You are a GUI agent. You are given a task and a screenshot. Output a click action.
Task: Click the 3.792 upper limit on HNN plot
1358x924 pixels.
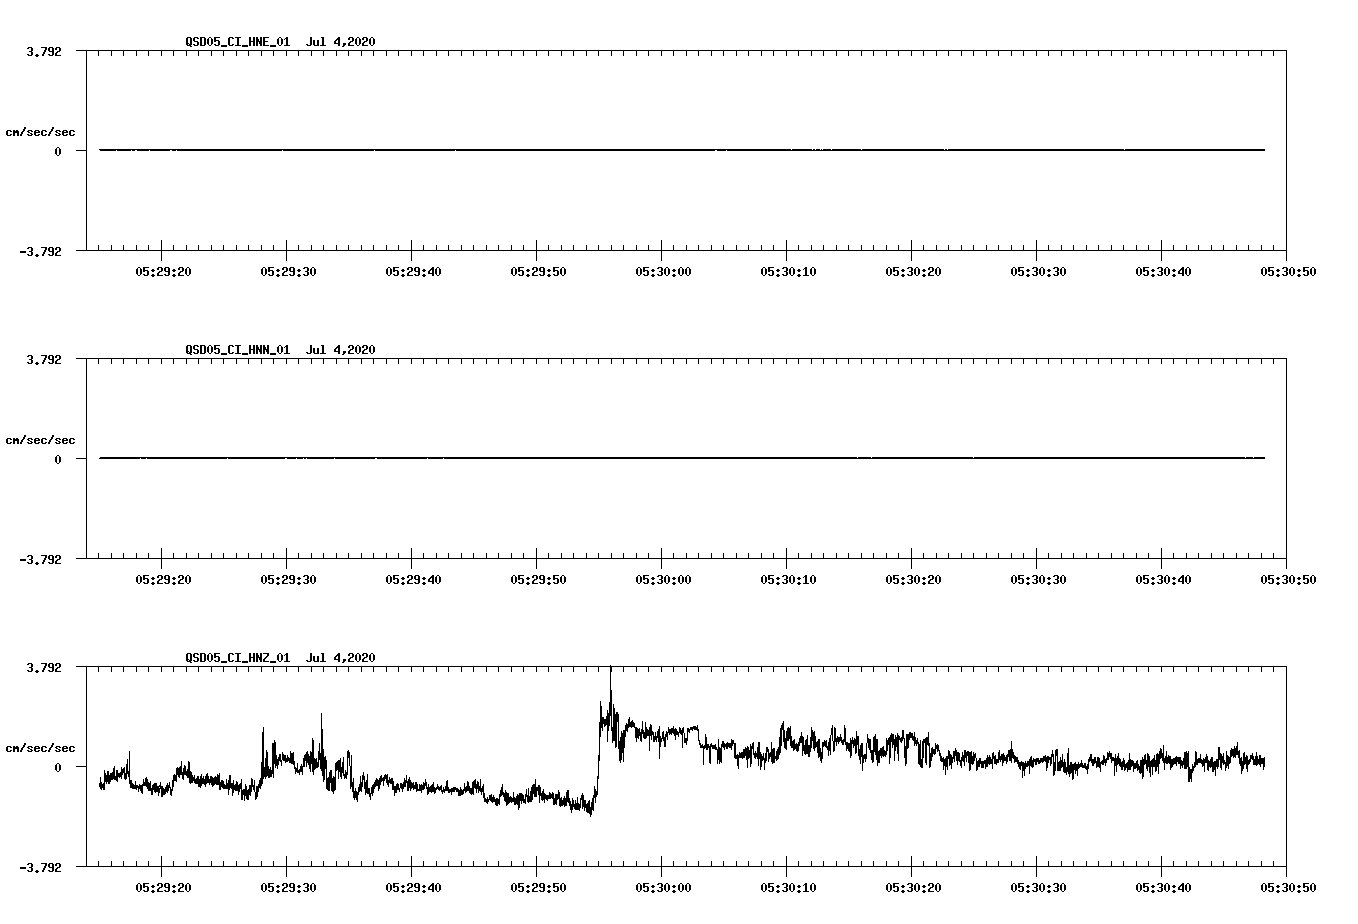click(x=43, y=359)
